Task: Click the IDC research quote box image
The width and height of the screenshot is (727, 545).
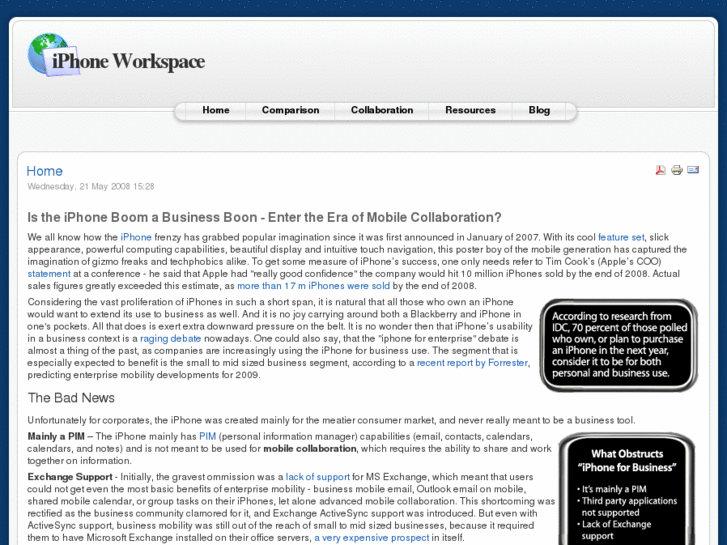Action: tap(619, 345)
